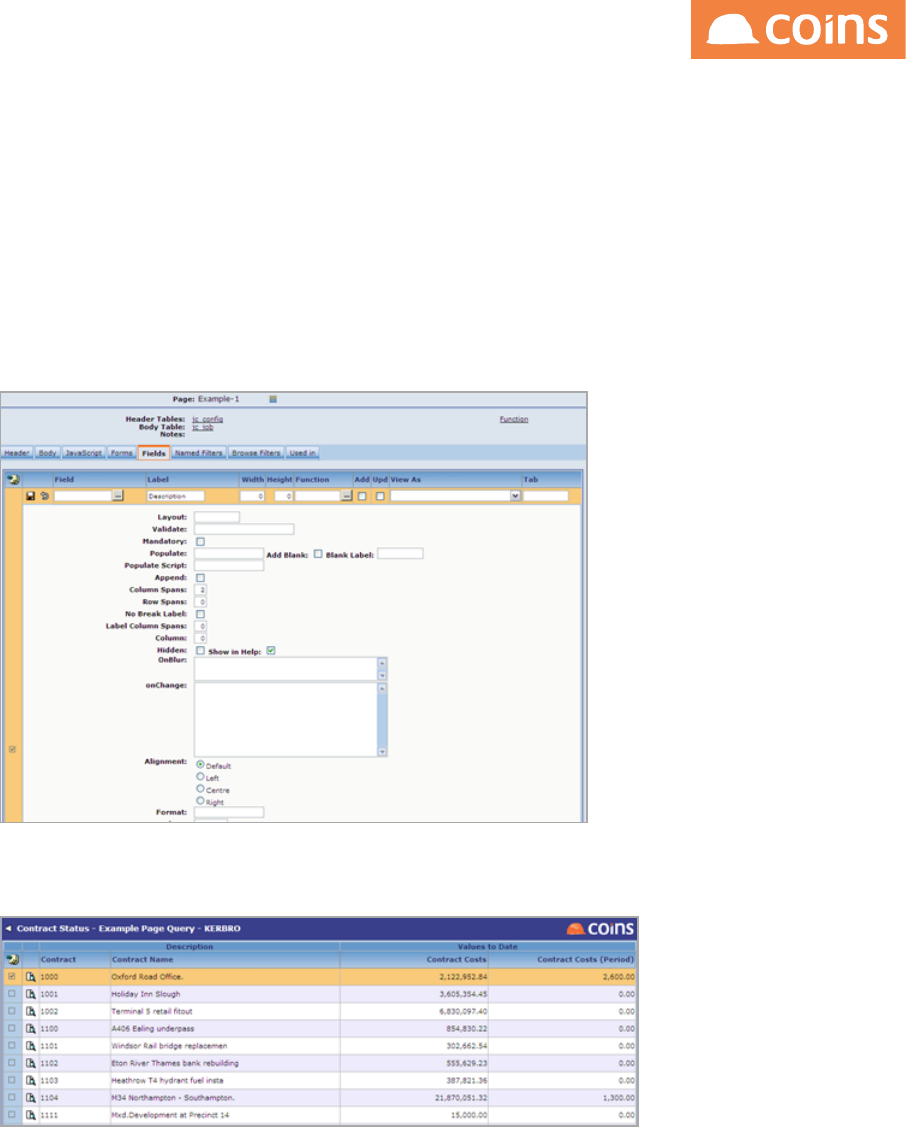Toggle the No Break Label checkbox
Image resolution: width=906 pixels, height=1127 pixels.
[200, 614]
